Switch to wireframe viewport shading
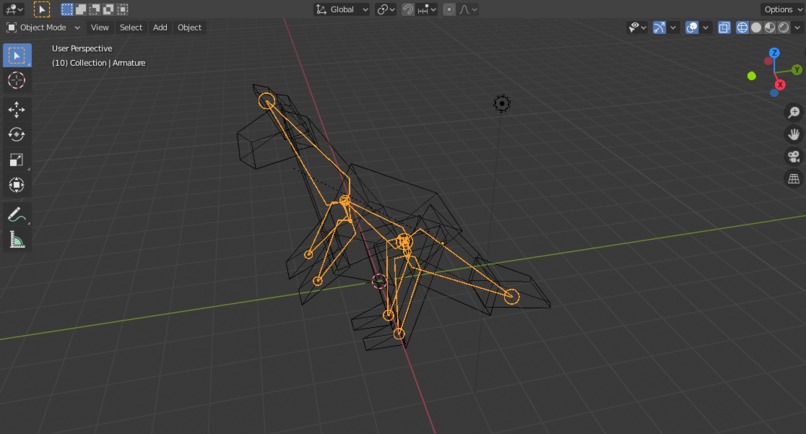806x434 pixels. (742, 27)
